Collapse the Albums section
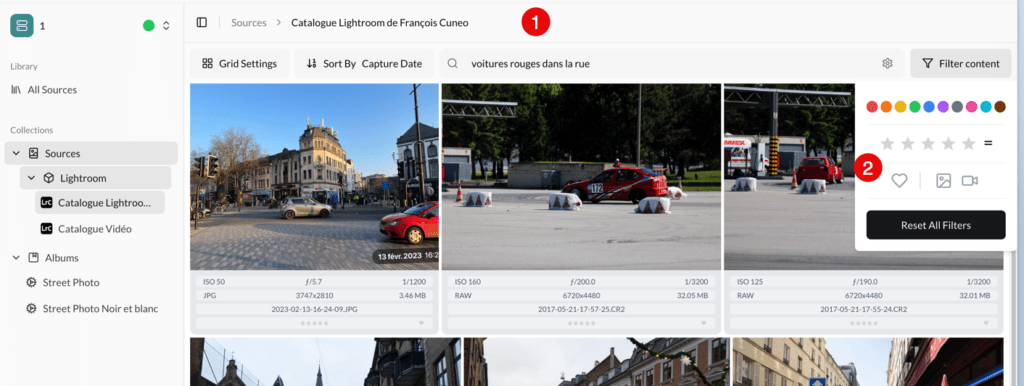This screenshot has height=386, width=1024. point(16,258)
